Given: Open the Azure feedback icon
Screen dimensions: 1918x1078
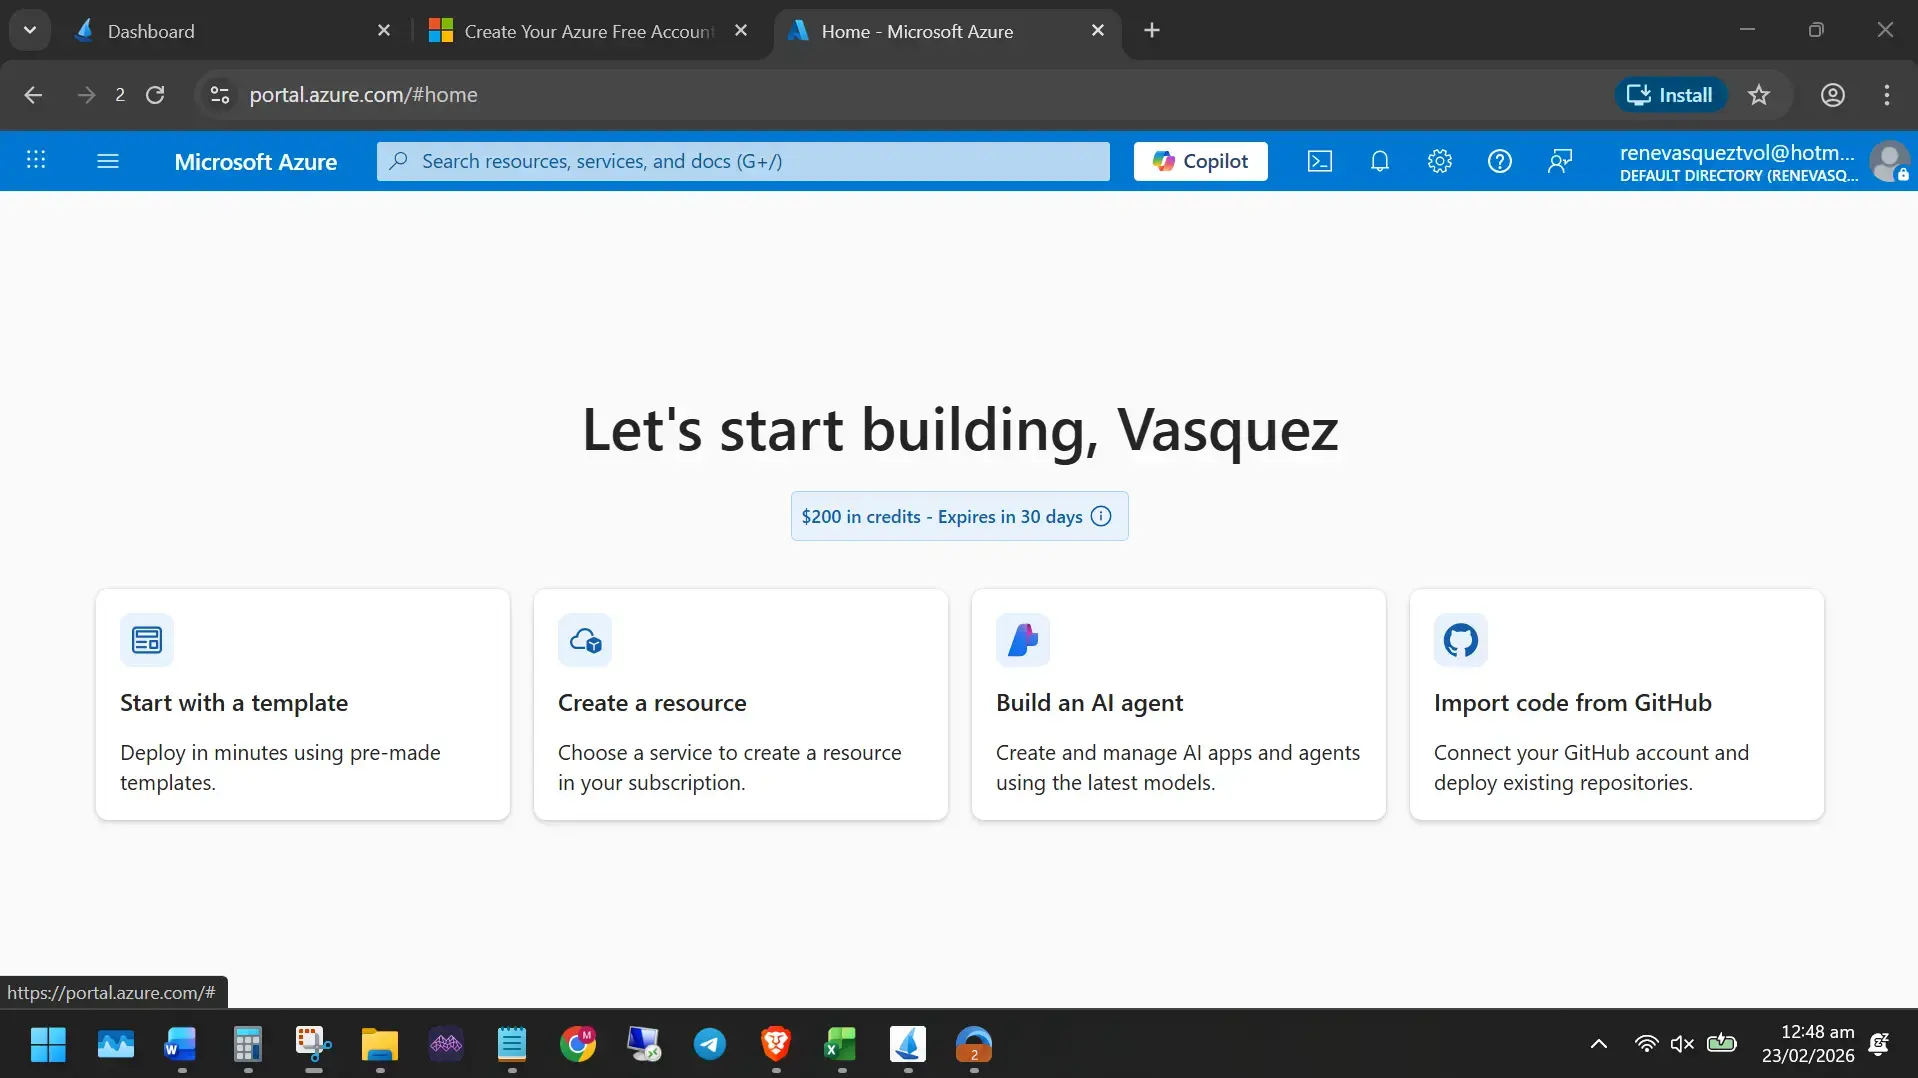Looking at the screenshot, I should (x=1560, y=161).
